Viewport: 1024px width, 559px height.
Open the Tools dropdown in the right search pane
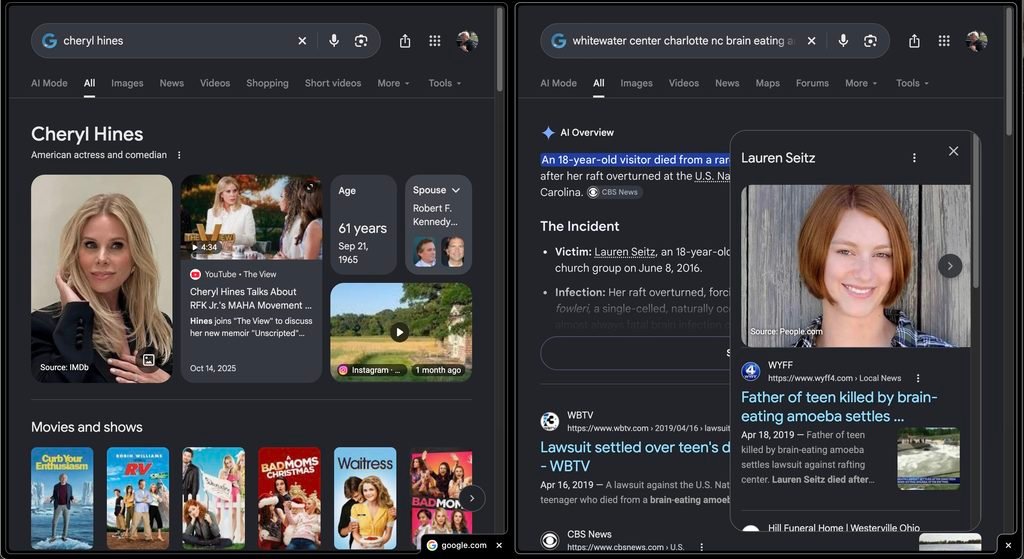(x=912, y=83)
